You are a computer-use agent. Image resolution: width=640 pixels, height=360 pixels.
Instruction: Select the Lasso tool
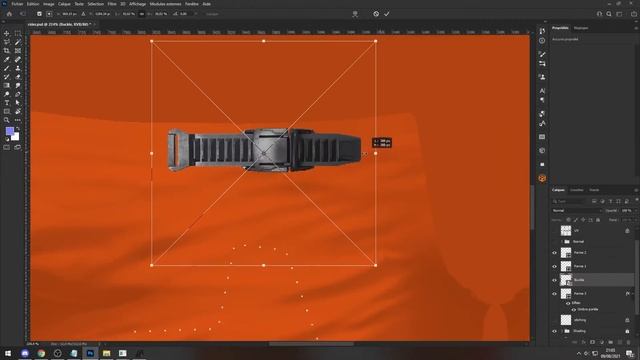point(7,42)
